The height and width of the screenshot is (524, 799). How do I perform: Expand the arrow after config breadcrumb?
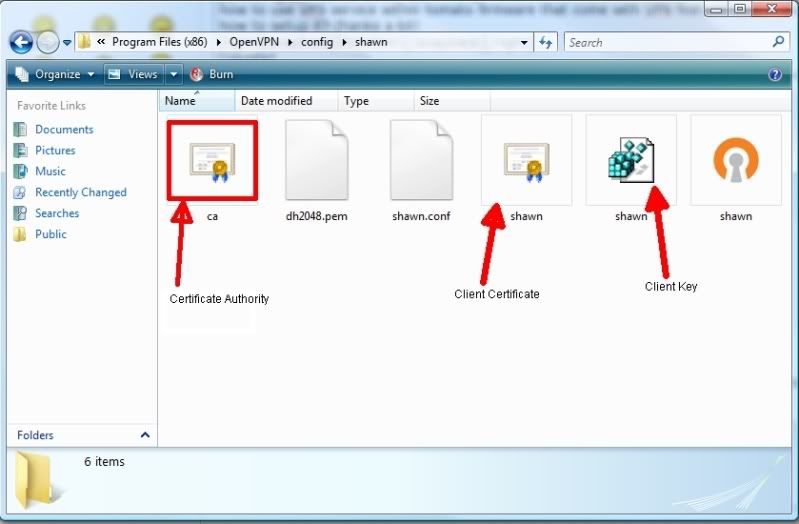click(344, 42)
